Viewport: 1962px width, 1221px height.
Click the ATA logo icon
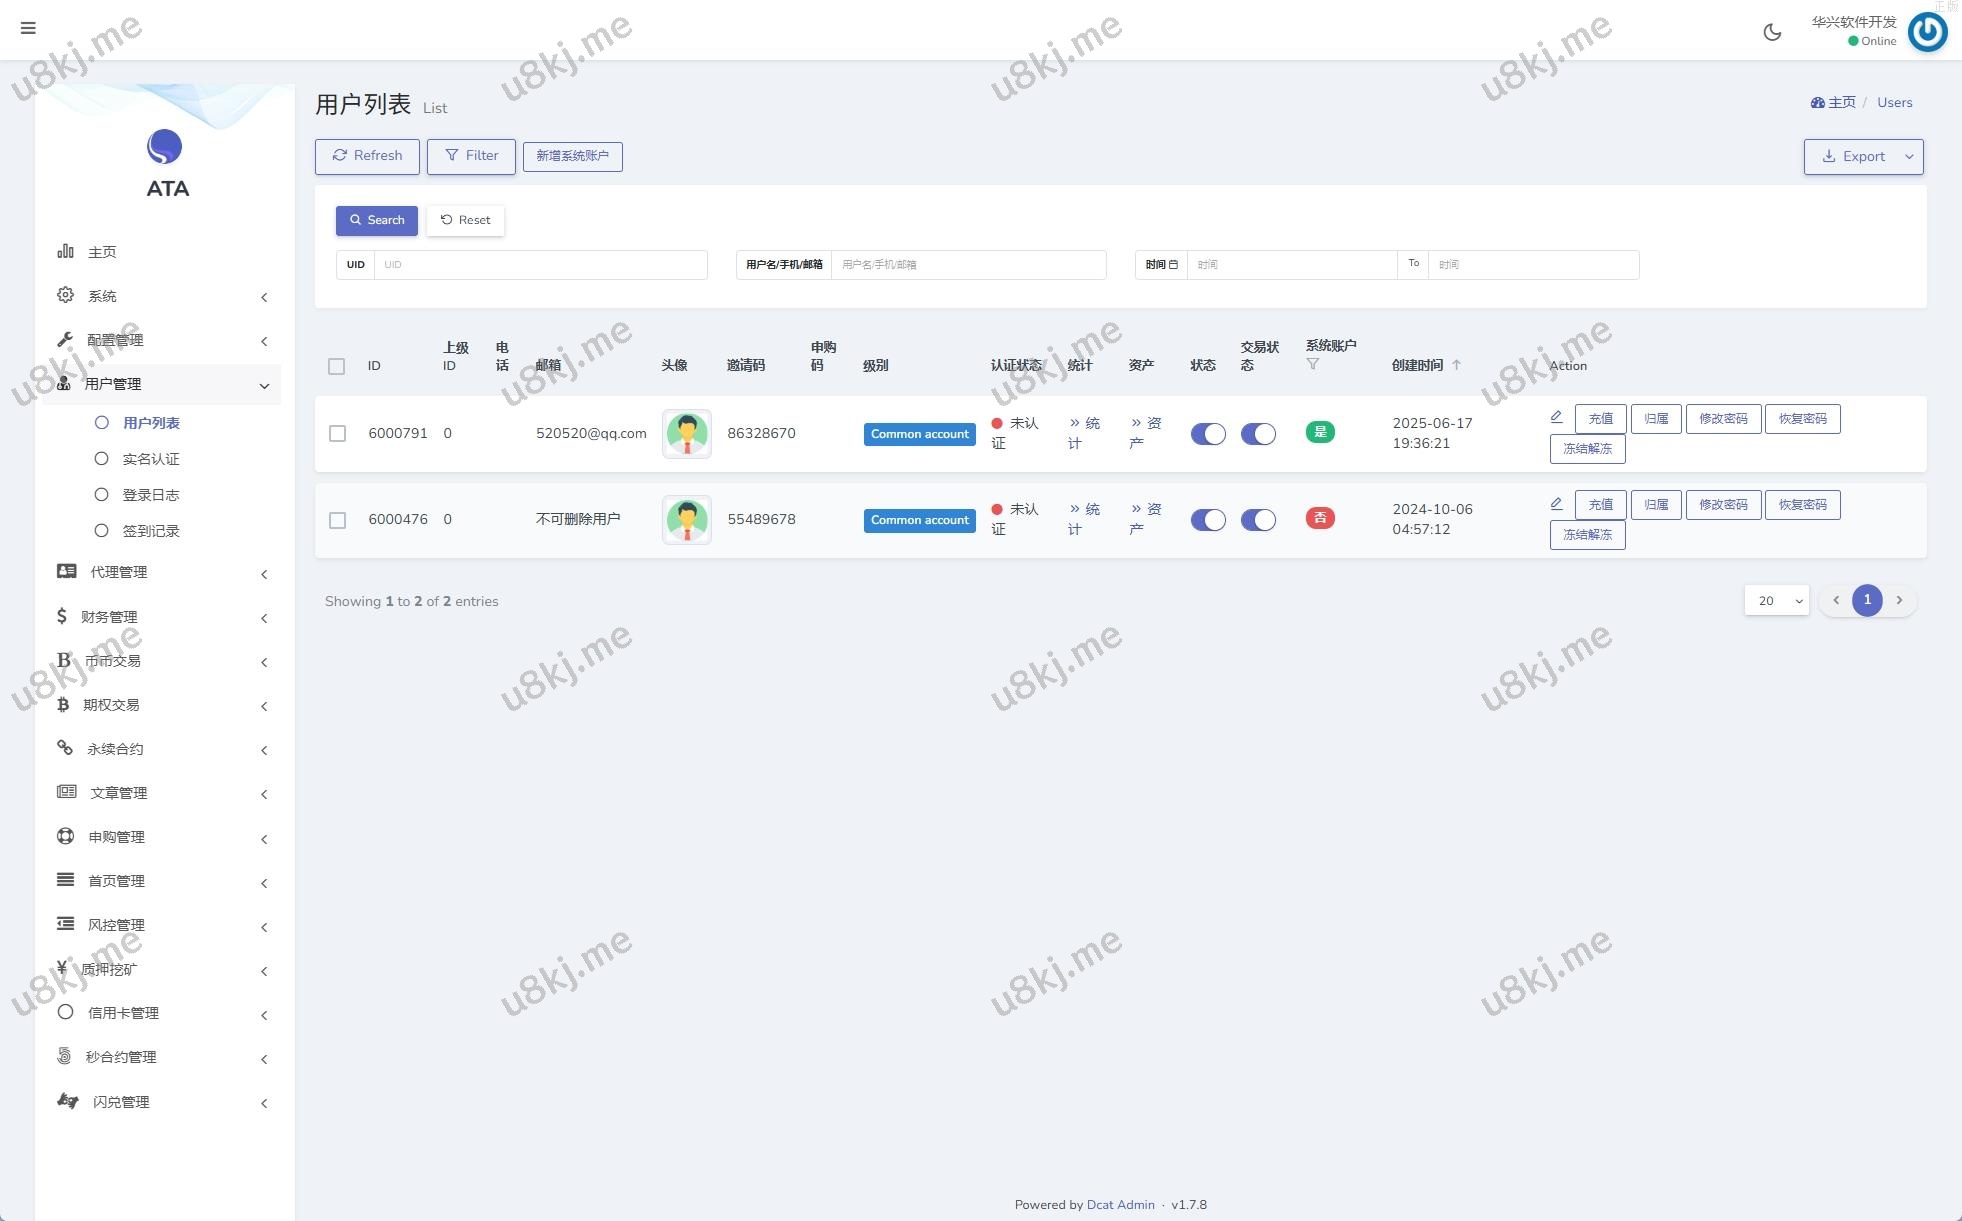click(165, 147)
